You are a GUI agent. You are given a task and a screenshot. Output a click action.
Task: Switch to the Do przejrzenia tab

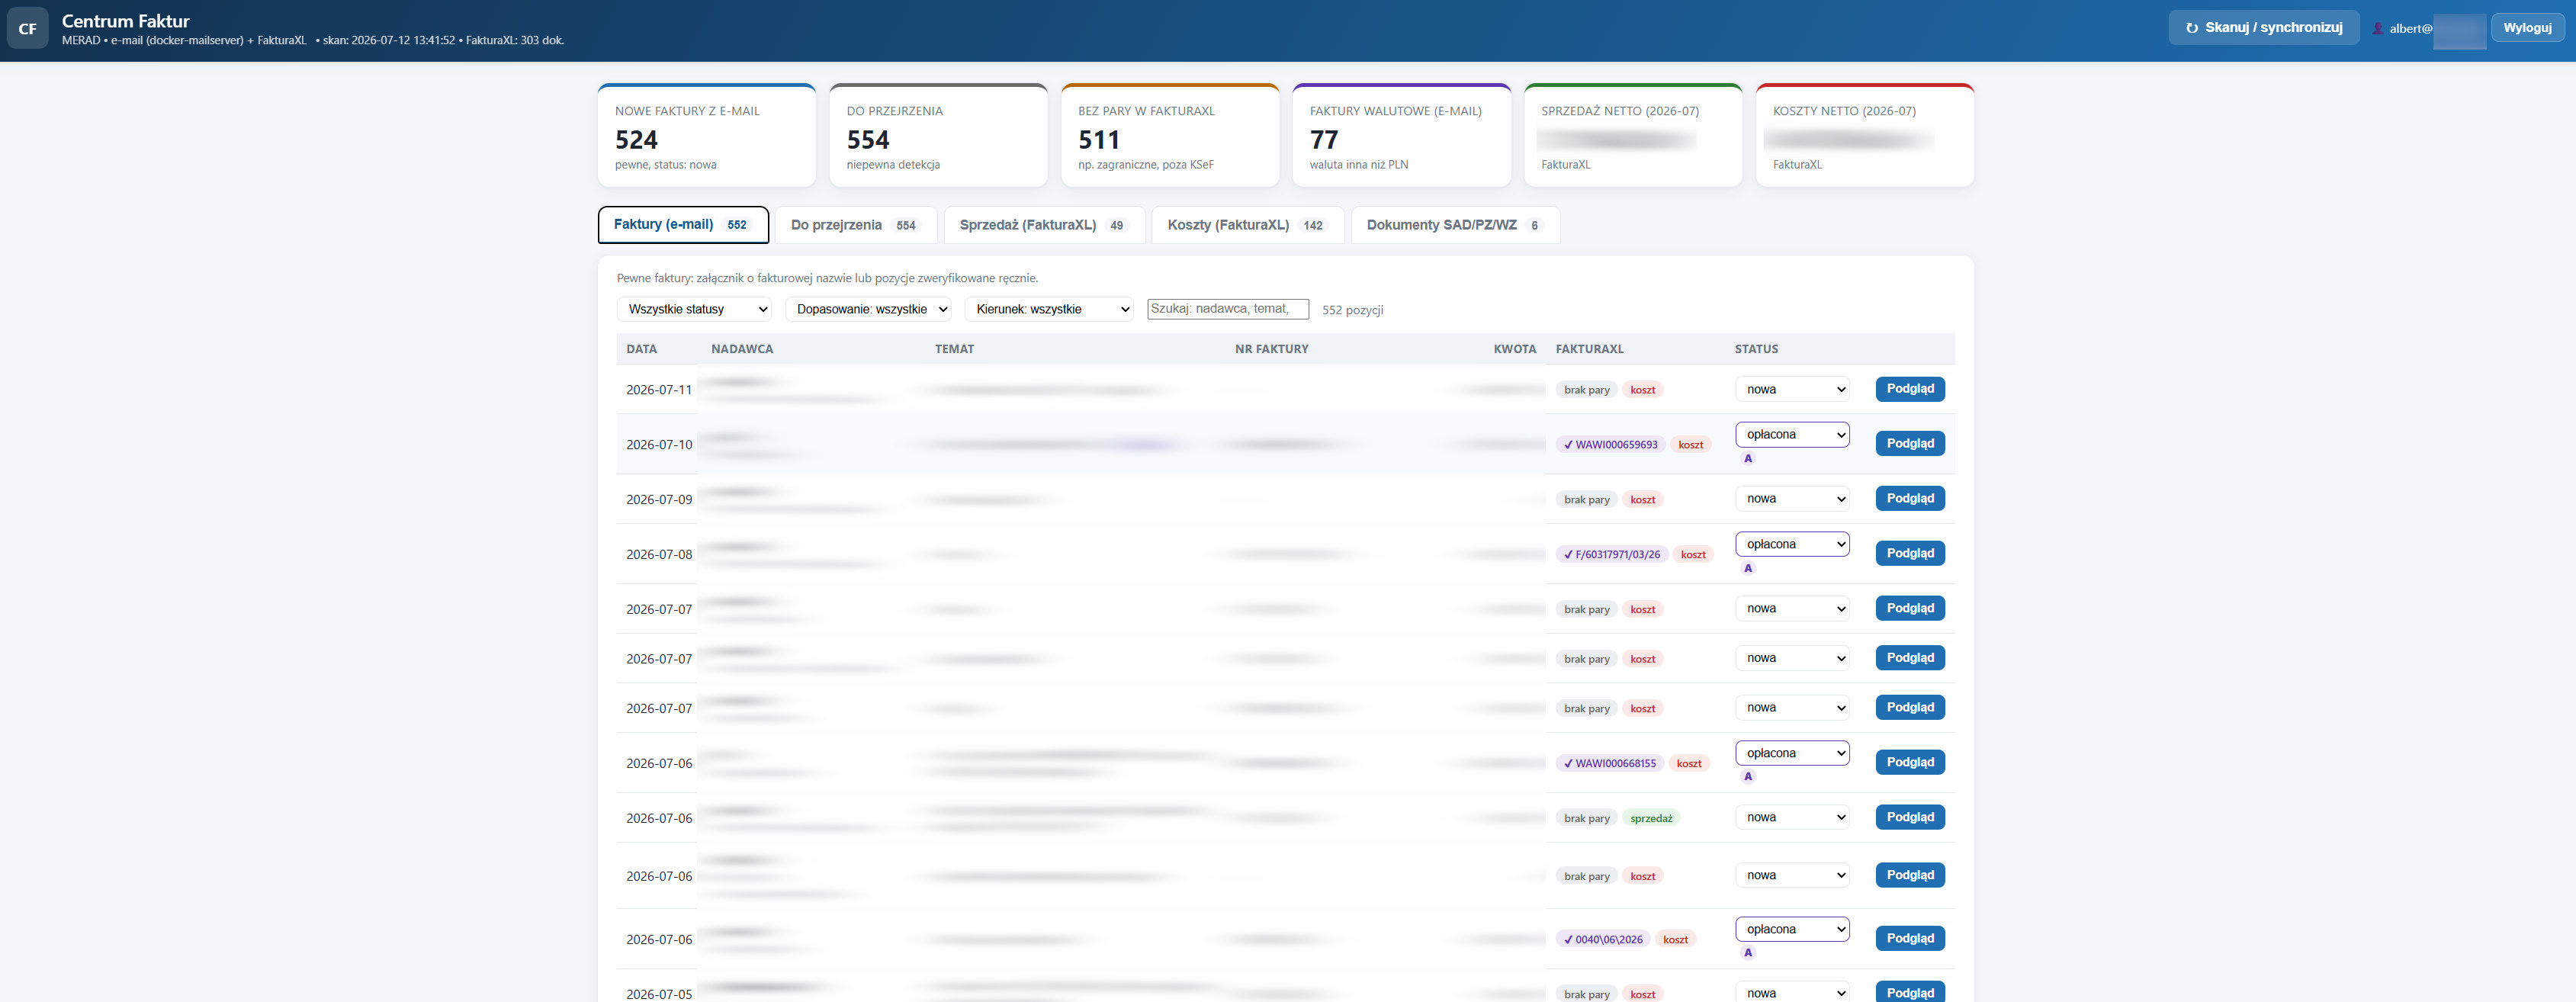coord(855,225)
